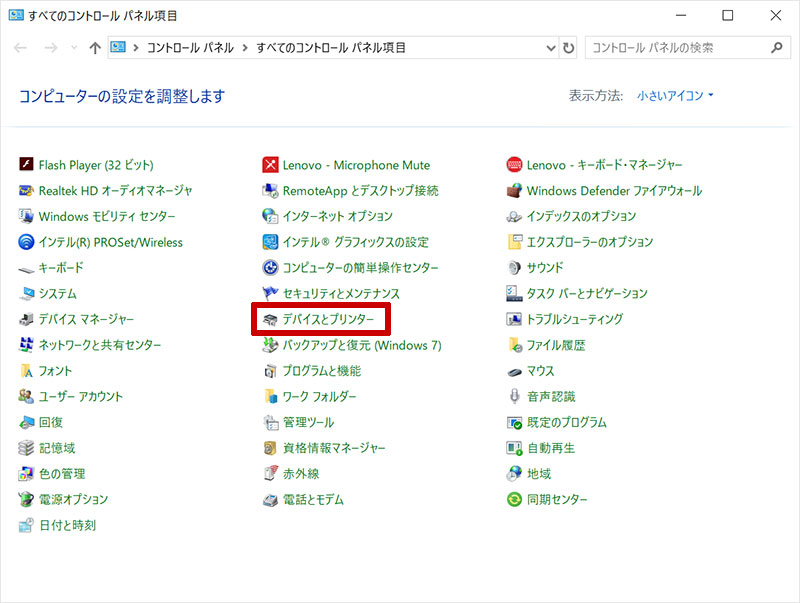This screenshot has width=800, height=603.
Task: Click the ファイル履歴 icon
Action: coord(514,345)
